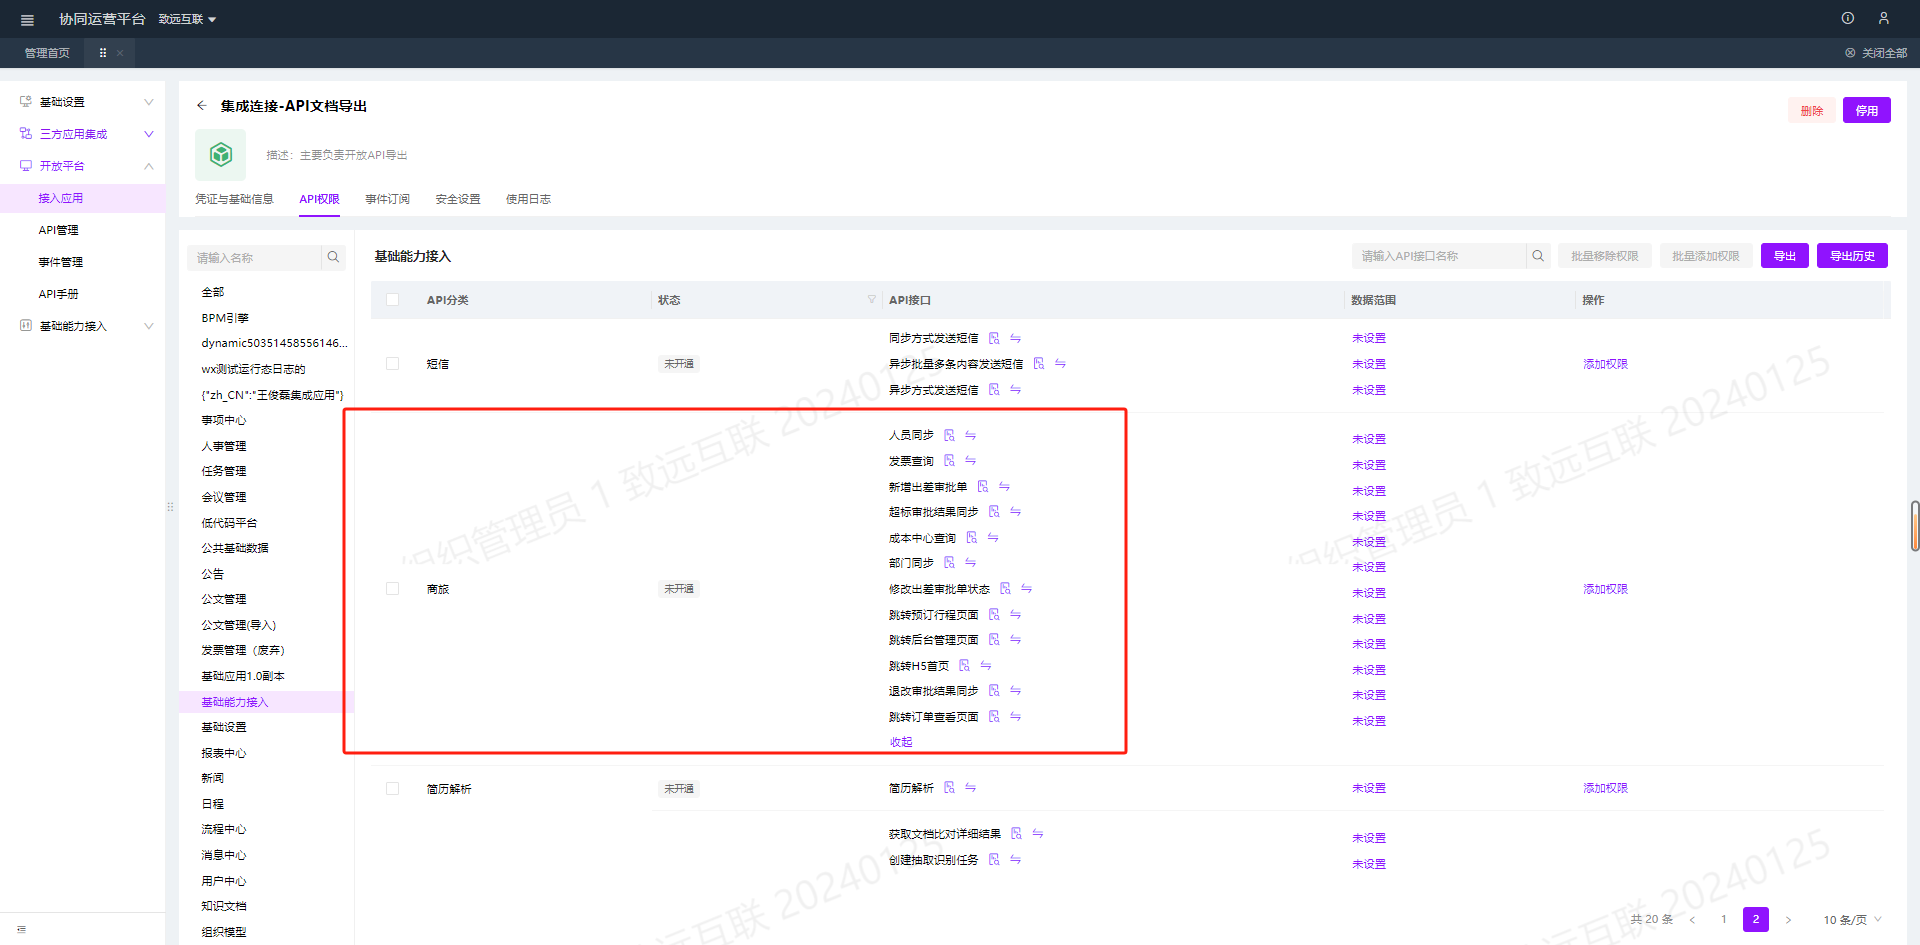Click the hamburger menu icon at top left
This screenshot has height=945, width=1920.
tap(27, 19)
